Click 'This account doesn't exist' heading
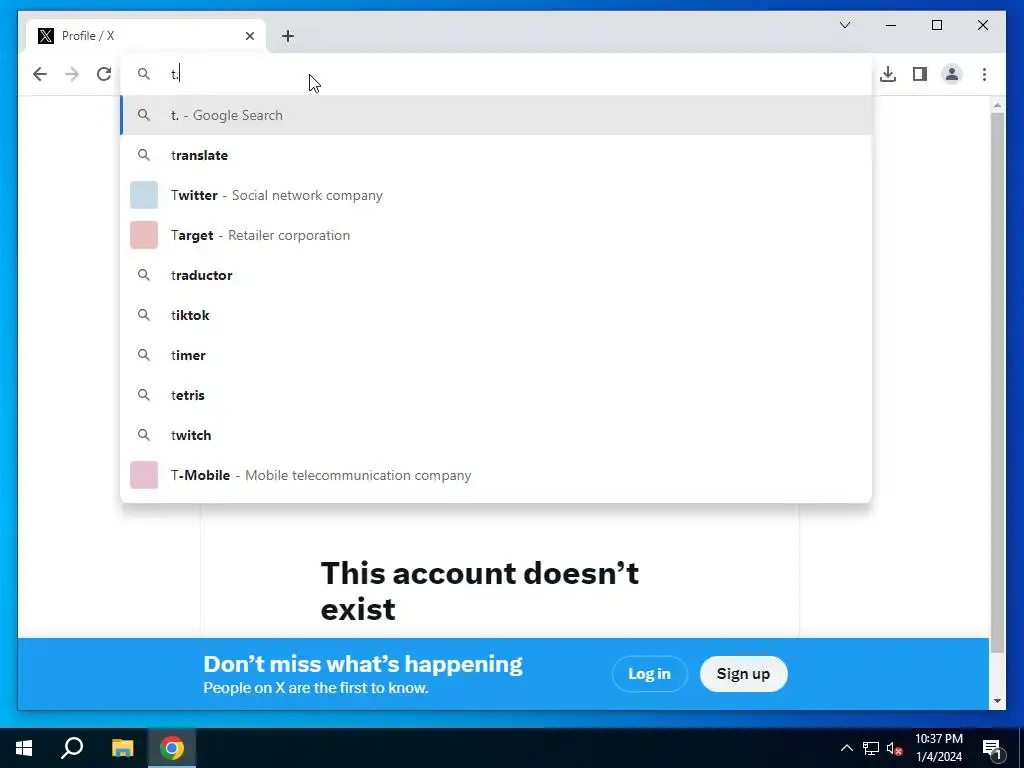Image resolution: width=1024 pixels, height=768 pixels. (x=480, y=591)
